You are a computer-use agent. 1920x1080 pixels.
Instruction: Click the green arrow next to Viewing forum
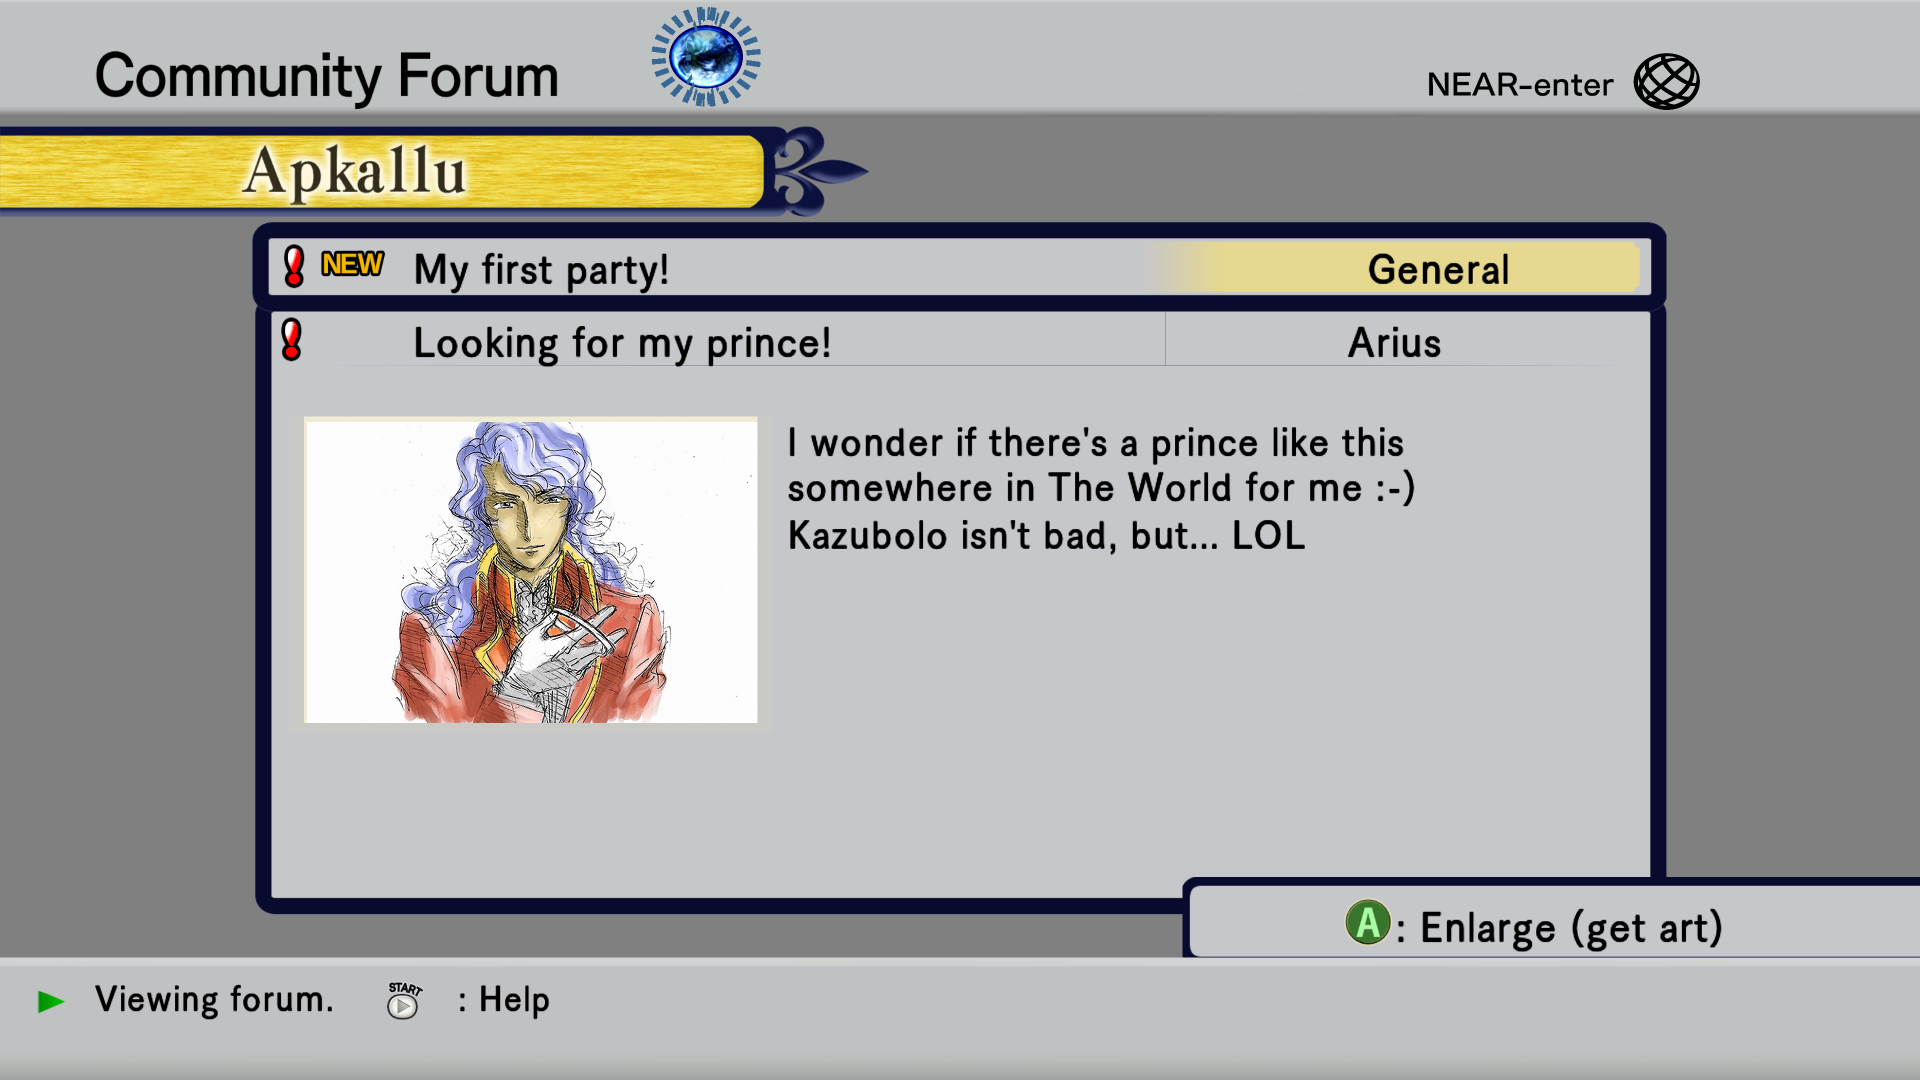pos(51,1001)
